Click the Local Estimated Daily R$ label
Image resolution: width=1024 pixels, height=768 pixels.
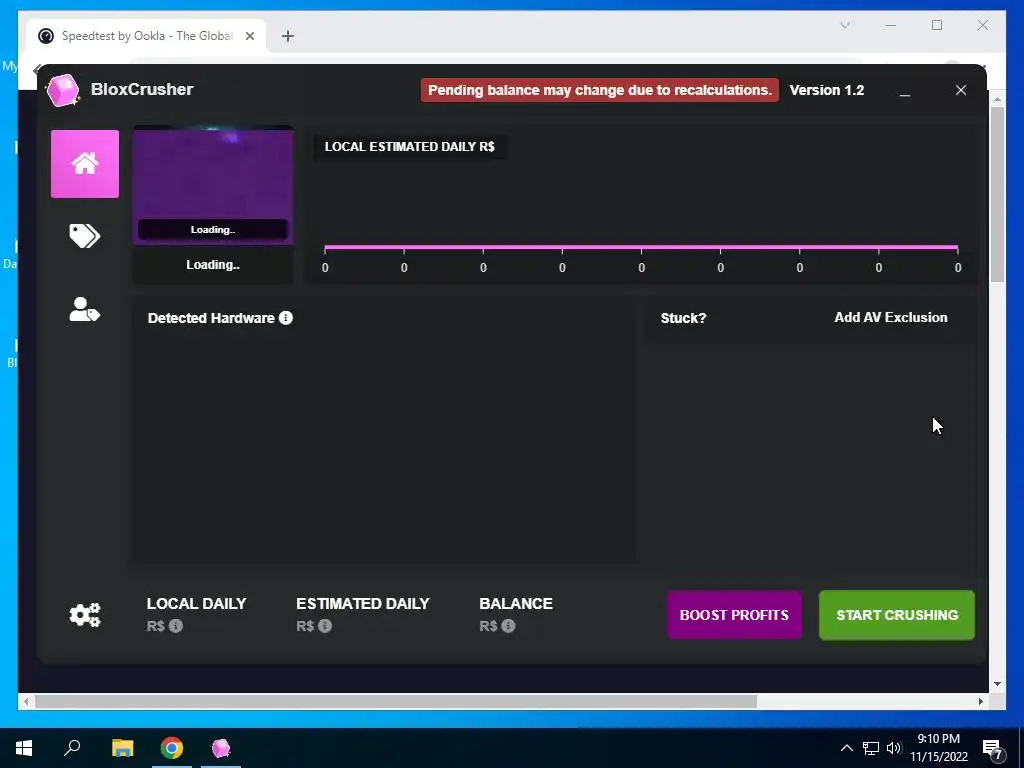pyautogui.click(x=409, y=146)
